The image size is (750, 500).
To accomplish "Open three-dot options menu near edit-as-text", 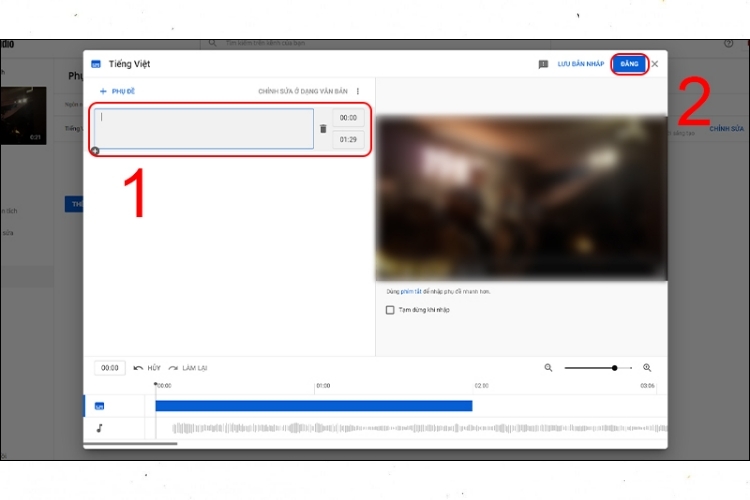I will tap(358, 91).
